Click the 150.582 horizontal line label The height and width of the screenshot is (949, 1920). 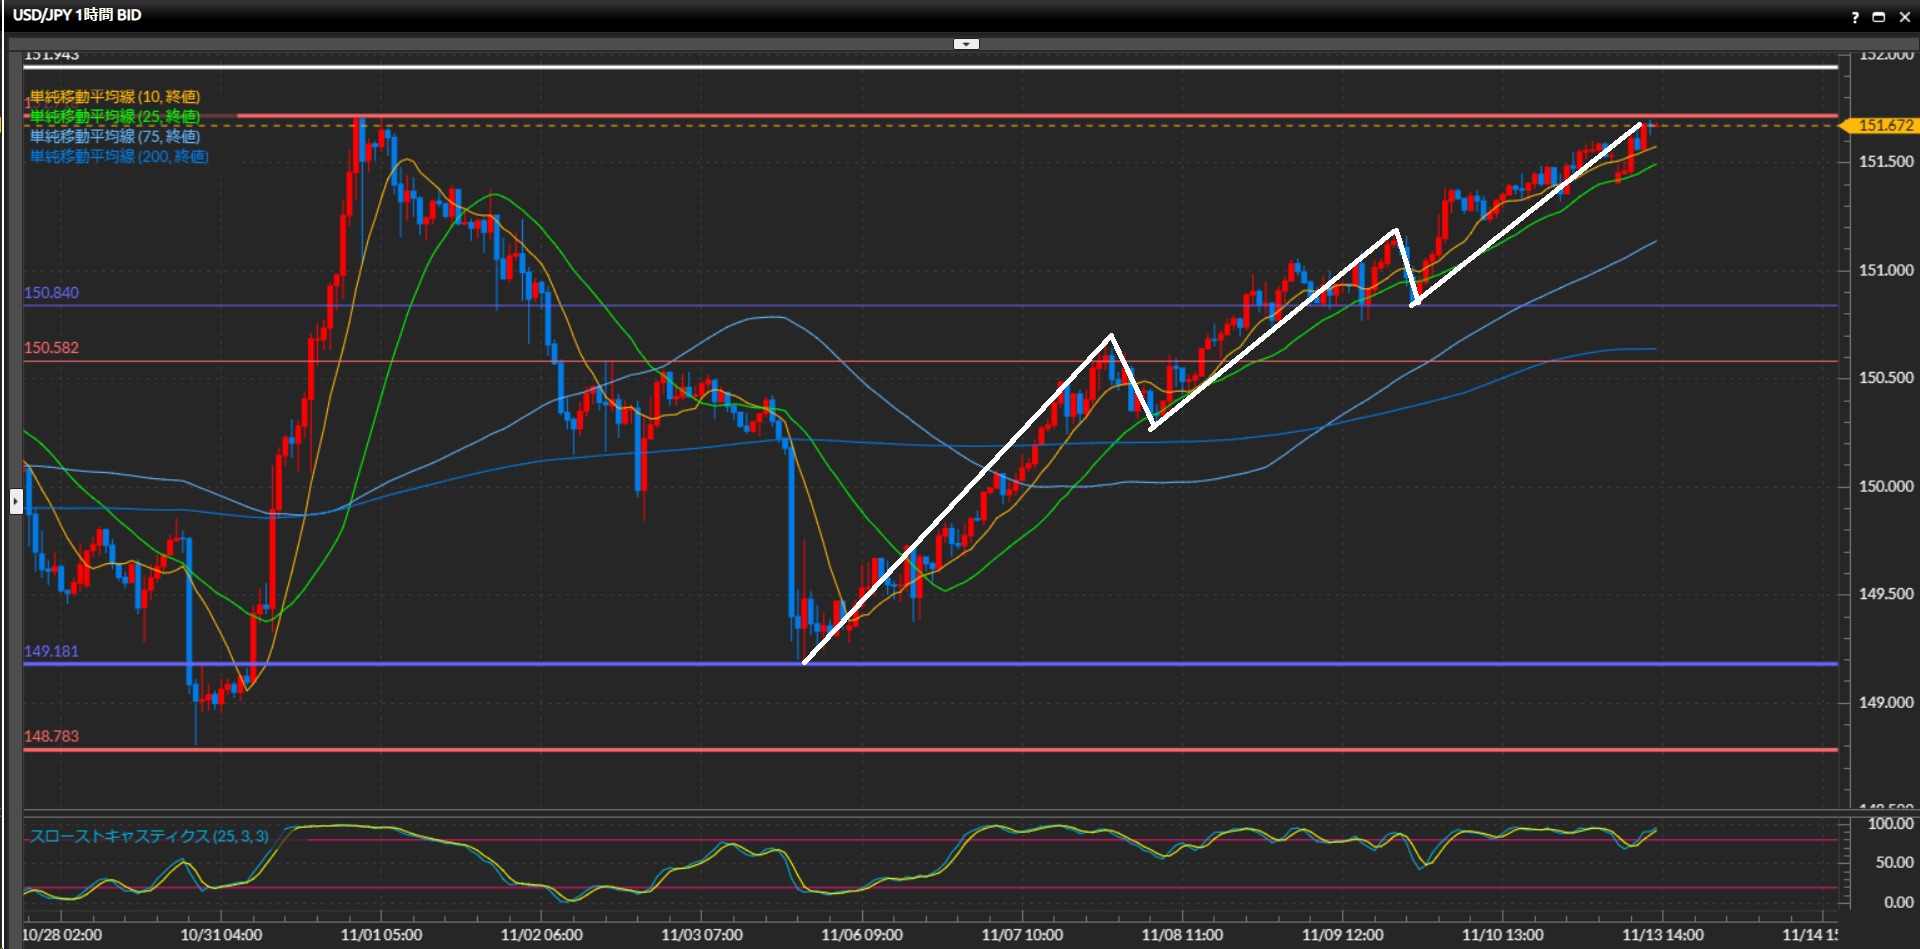[51, 348]
